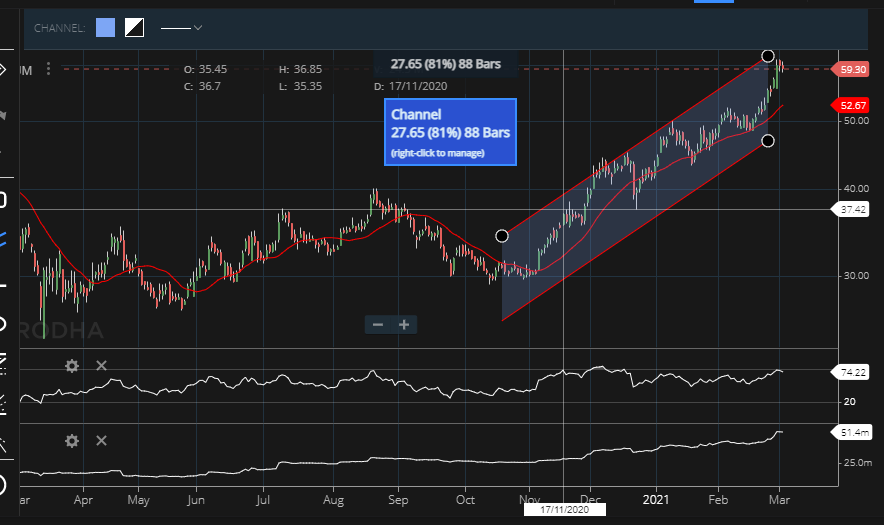Open the black-and-white fill color swatch
This screenshot has width=884, height=525.
tap(134, 27)
